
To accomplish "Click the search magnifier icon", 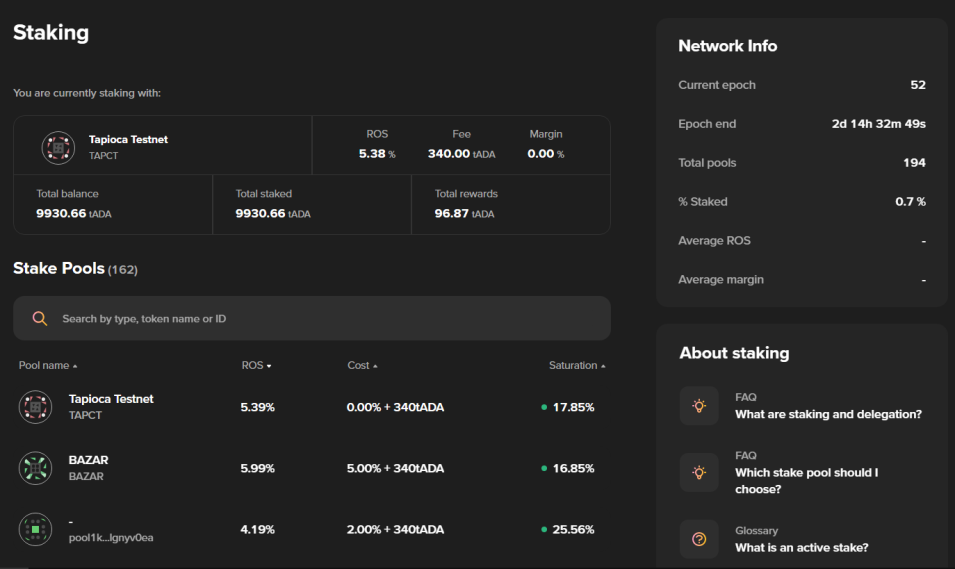I will (40, 319).
